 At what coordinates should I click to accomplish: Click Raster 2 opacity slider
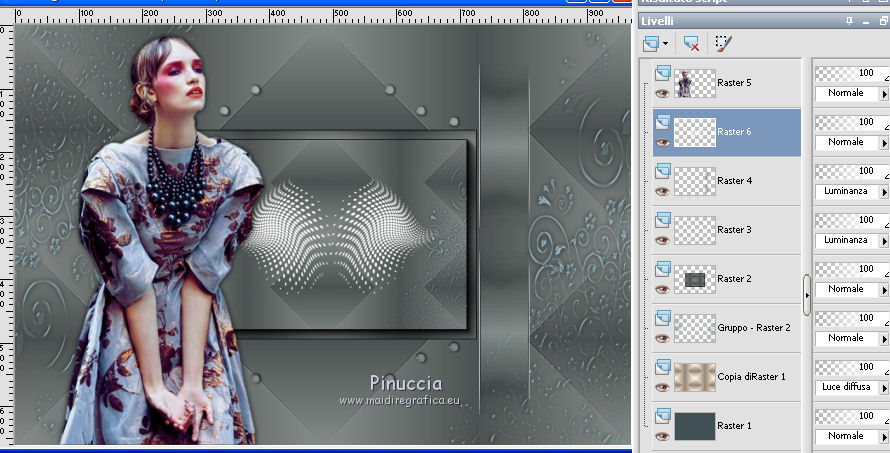(852, 269)
